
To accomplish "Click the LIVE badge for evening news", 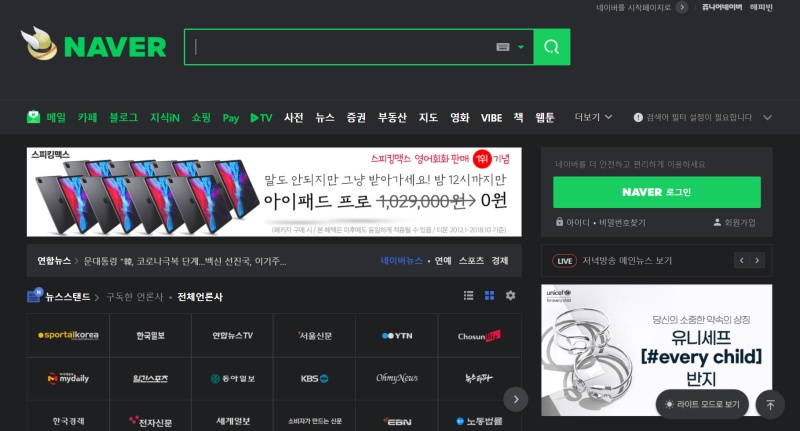I will pyautogui.click(x=564, y=261).
